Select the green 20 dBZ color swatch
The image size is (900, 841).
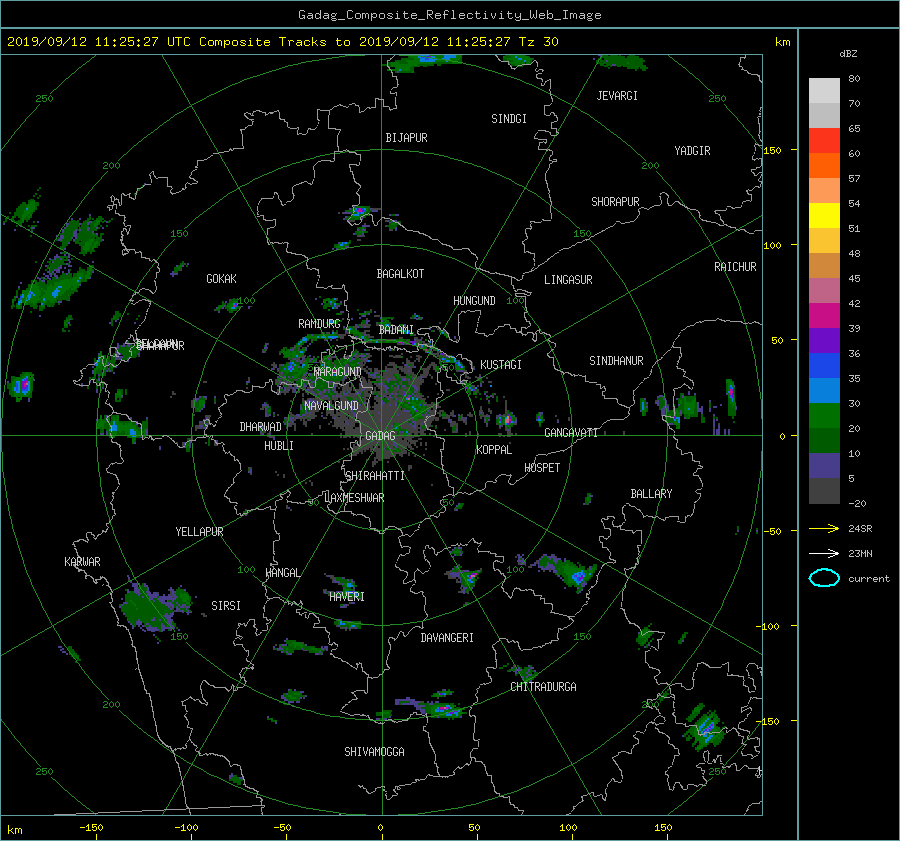click(824, 415)
